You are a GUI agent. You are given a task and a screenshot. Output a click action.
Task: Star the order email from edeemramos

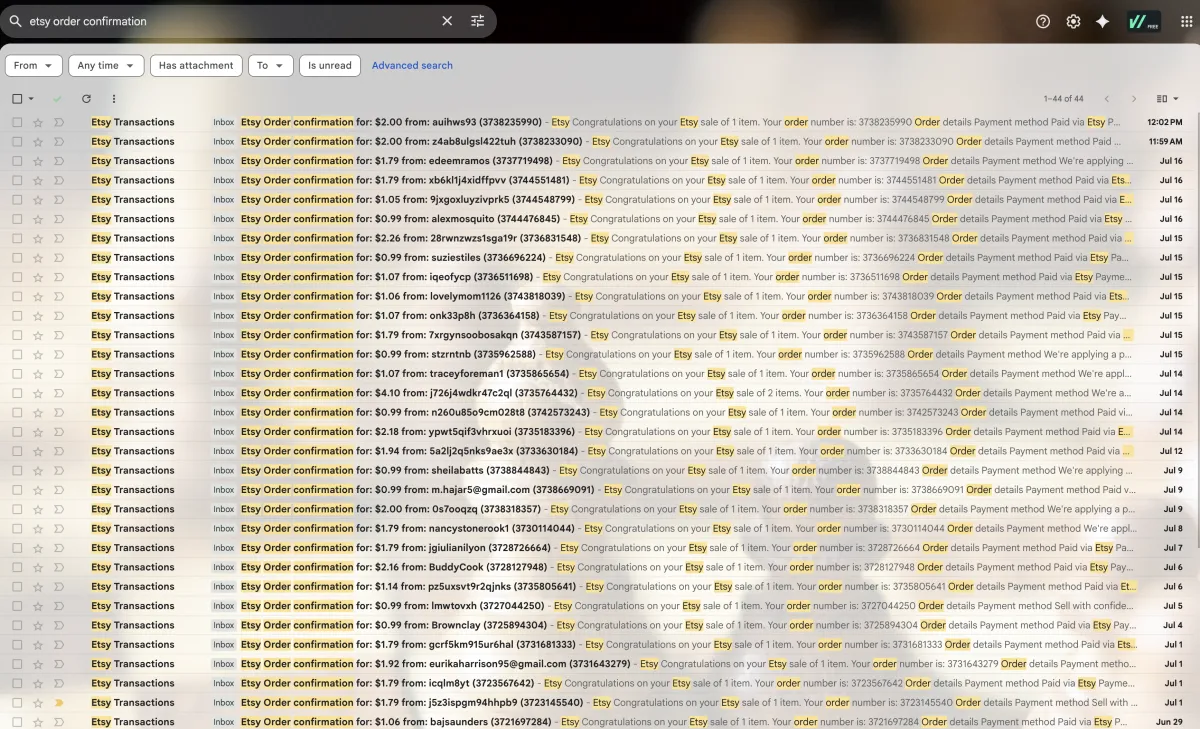coord(38,161)
